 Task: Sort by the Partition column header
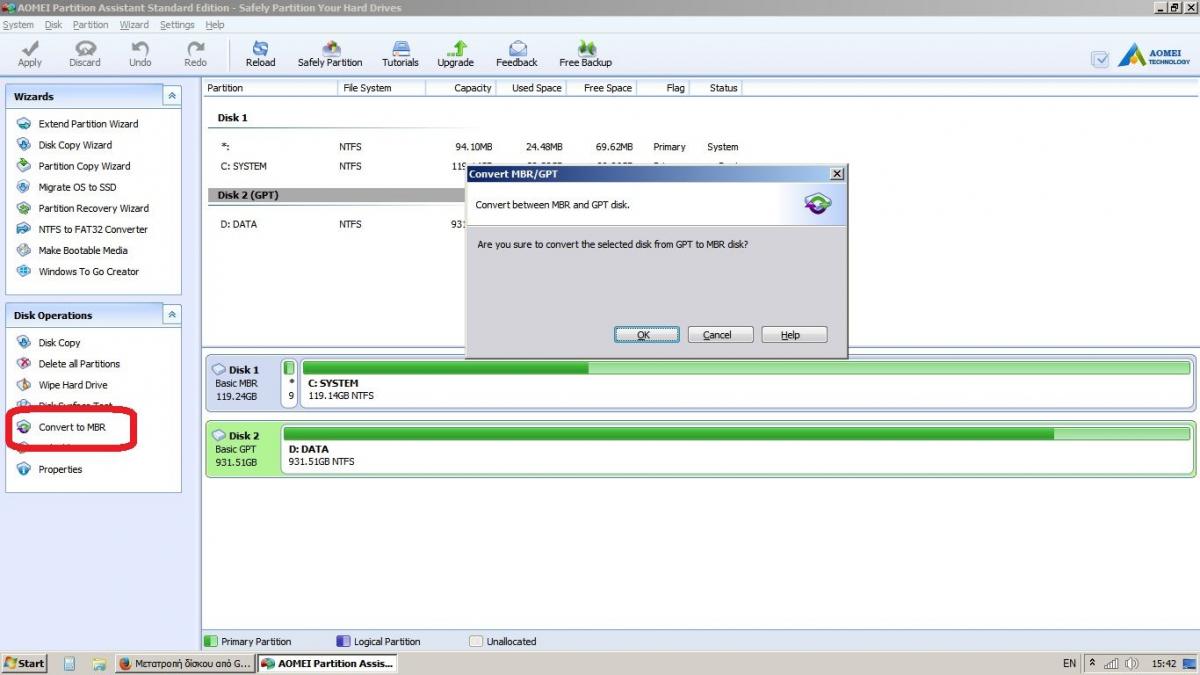[x=270, y=88]
